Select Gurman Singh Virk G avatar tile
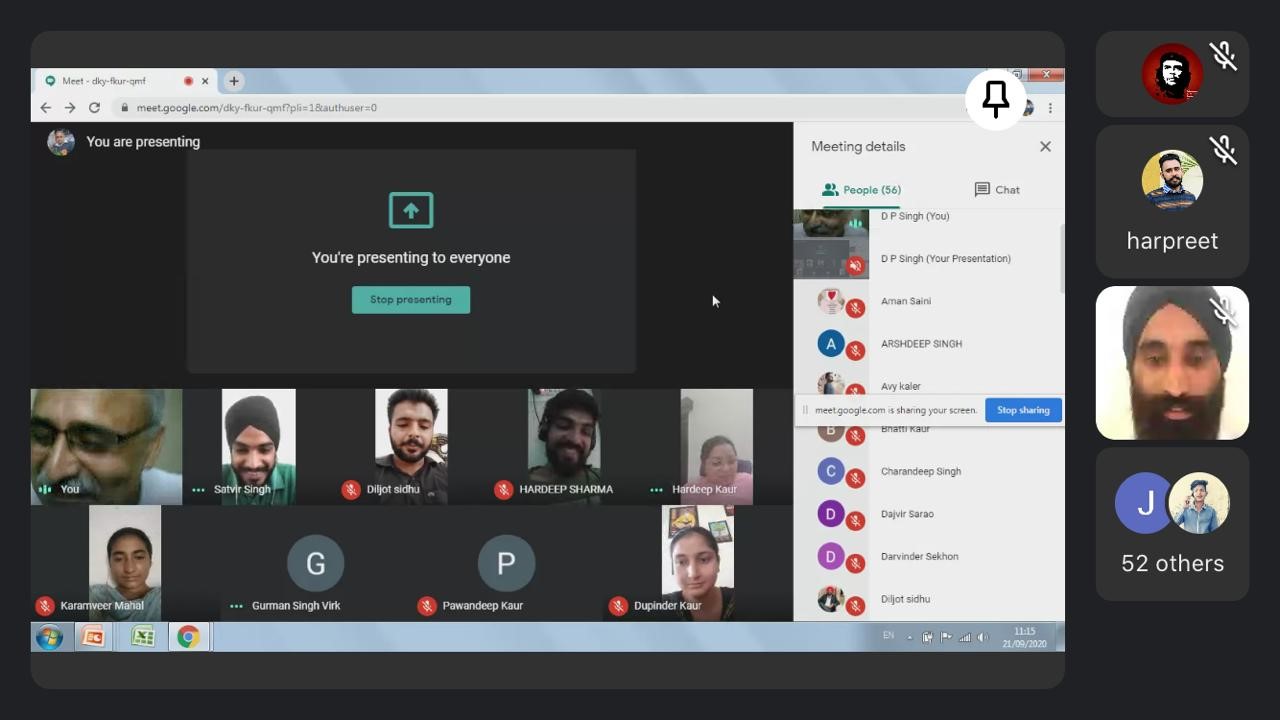Image resolution: width=1280 pixels, height=720 pixels. pos(315,563)
